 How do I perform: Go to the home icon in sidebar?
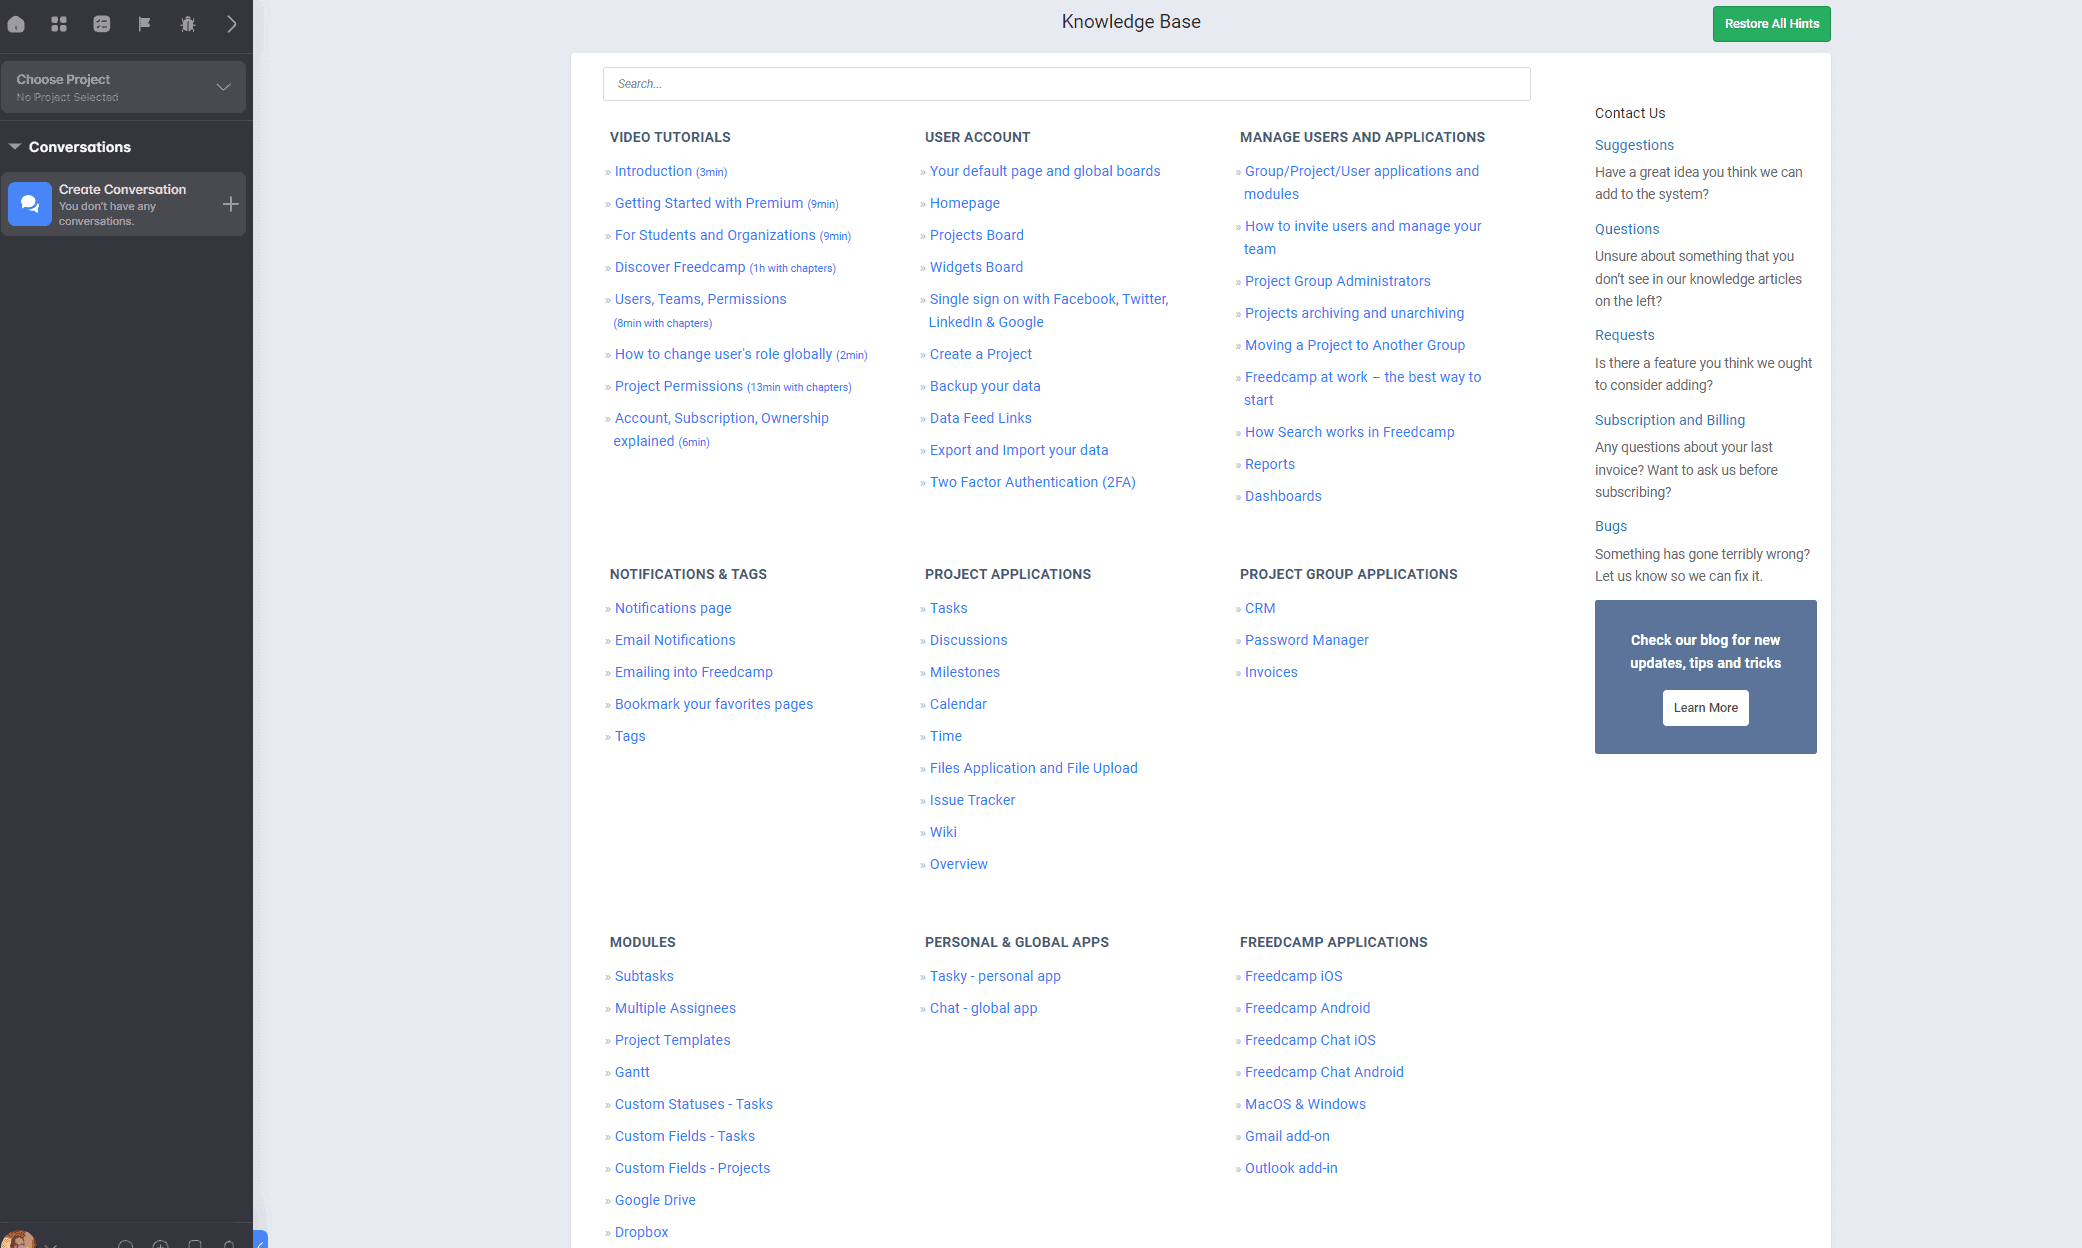16,24
